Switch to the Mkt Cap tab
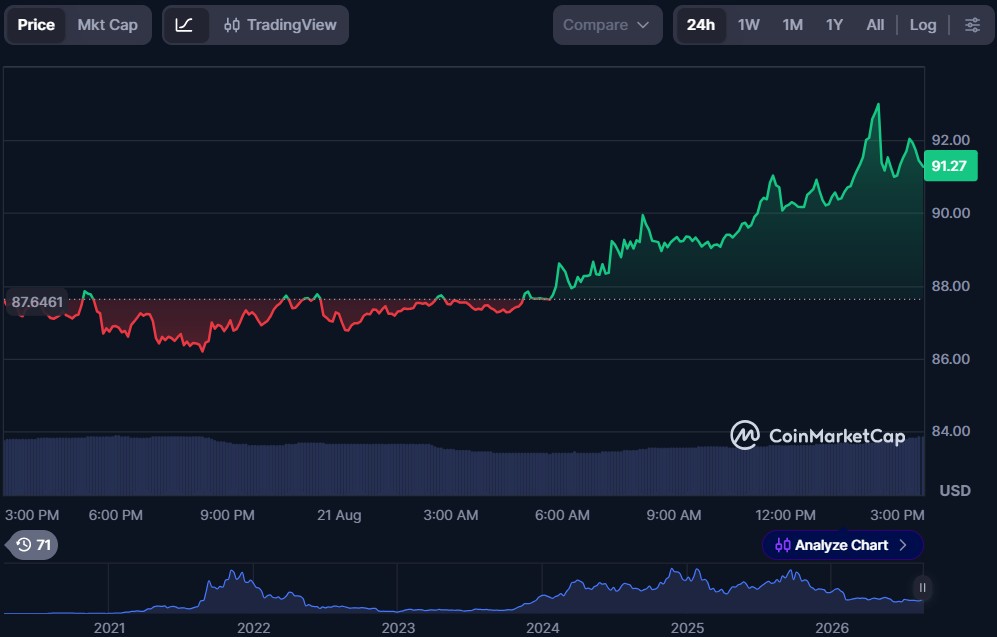997x637 pixels. (x=107, y=25)
